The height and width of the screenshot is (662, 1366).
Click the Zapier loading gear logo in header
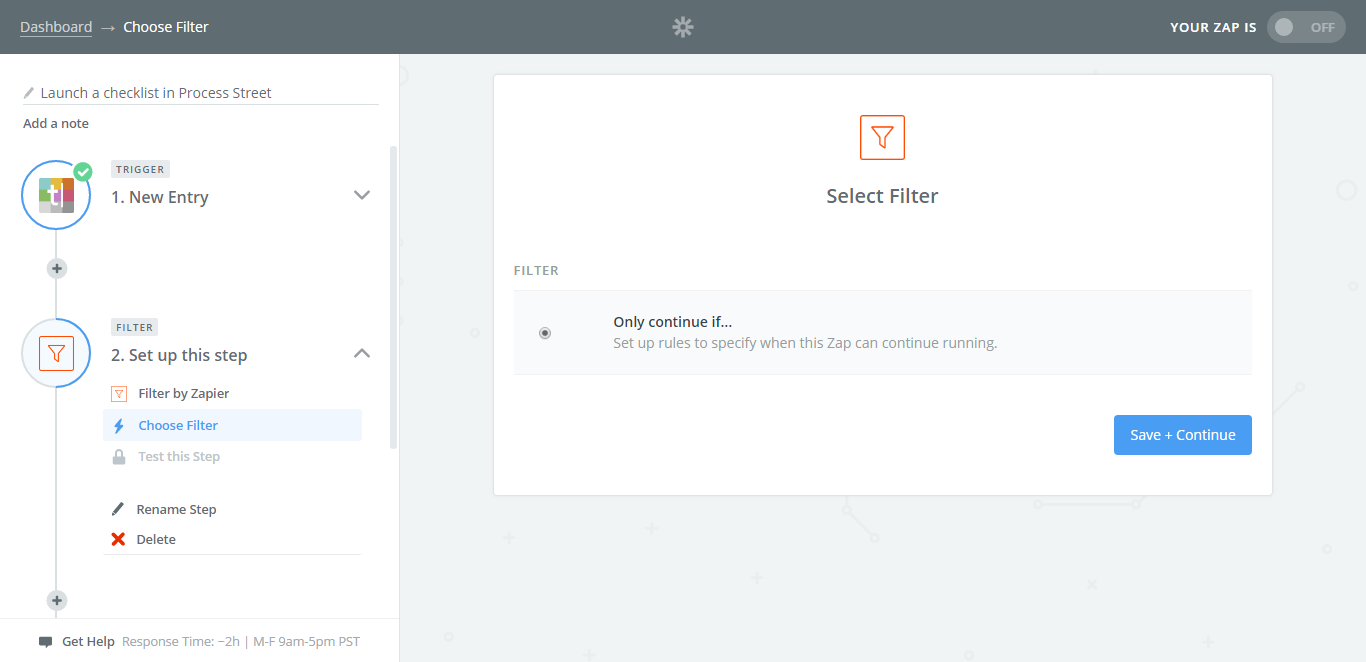click(683, 27)
